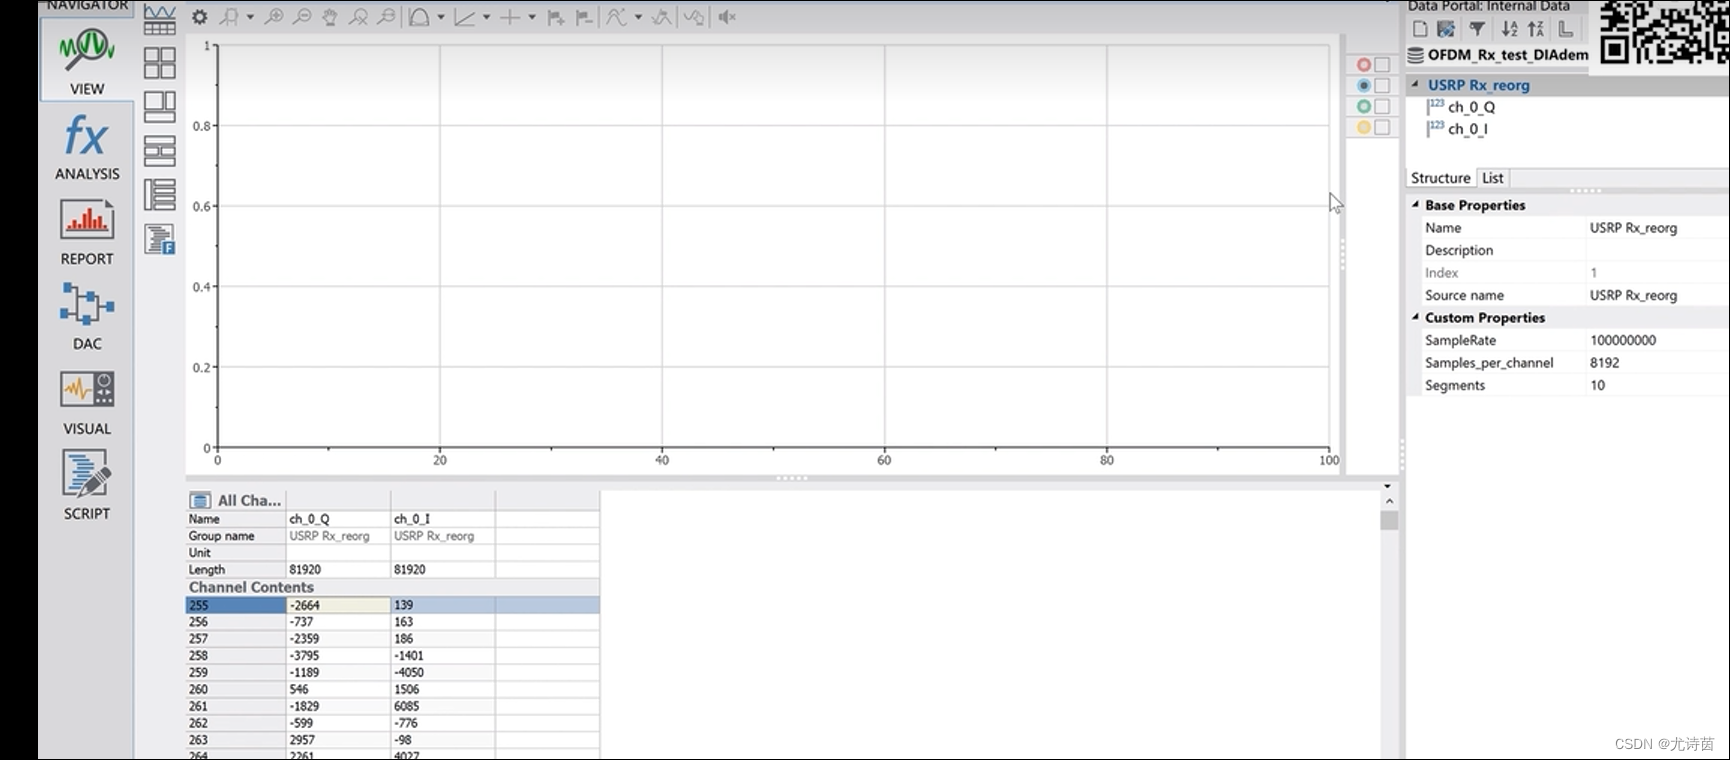Image resolution: width=1730 pixels, height=760 pixels.
Task: Click the muted speaker icon
Action: pyautogui.click(x=727, y=17)
